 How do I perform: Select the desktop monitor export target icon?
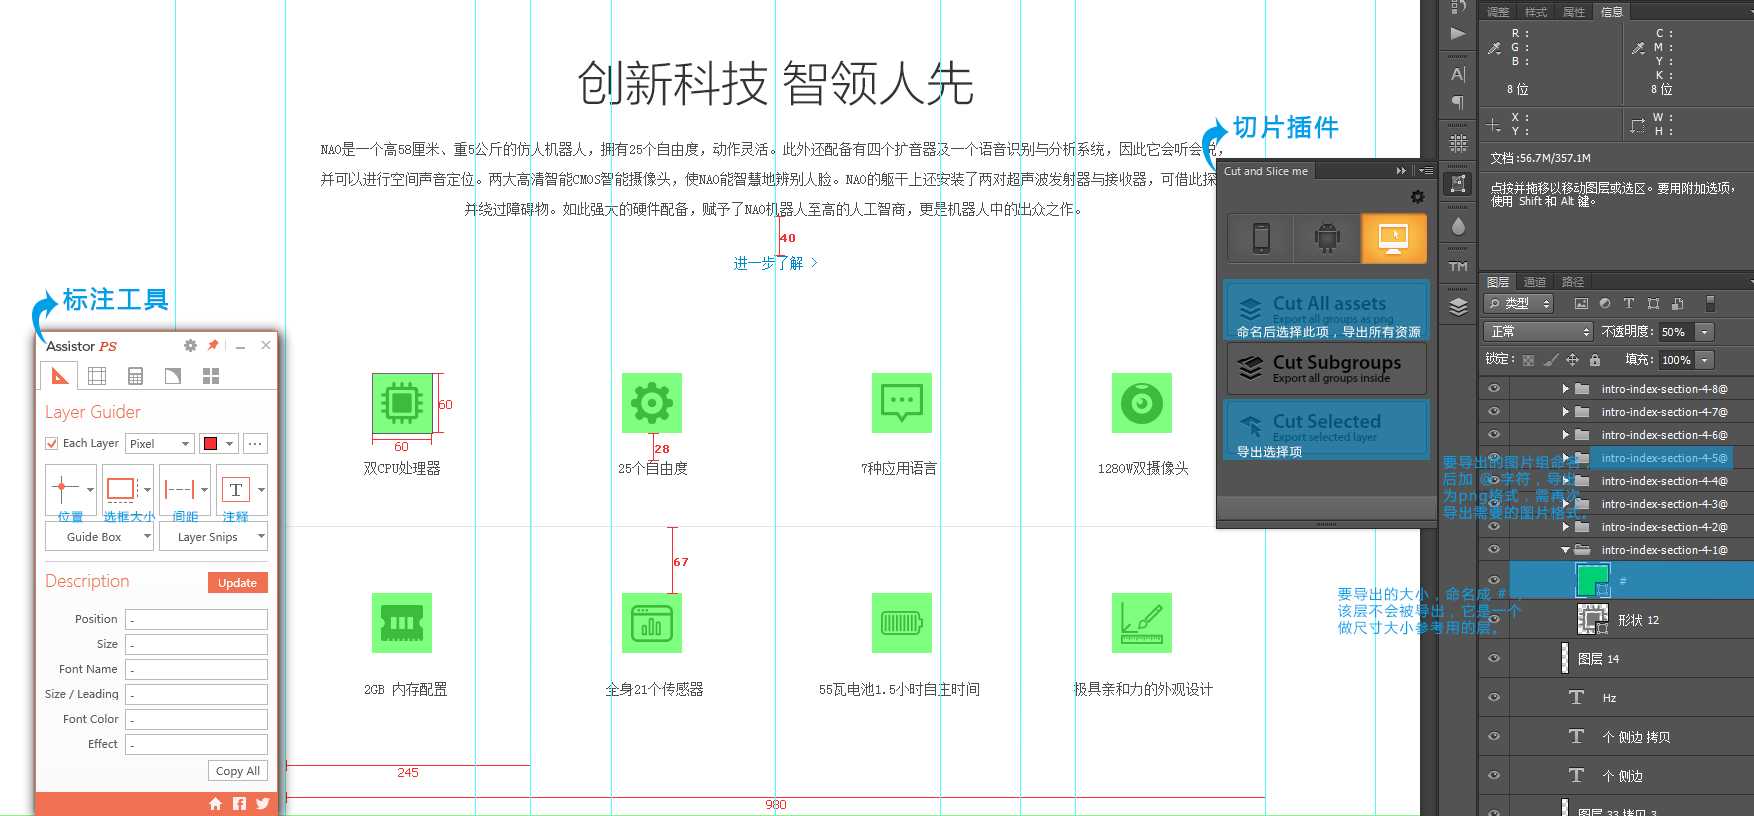click(x=1393, y=238)
